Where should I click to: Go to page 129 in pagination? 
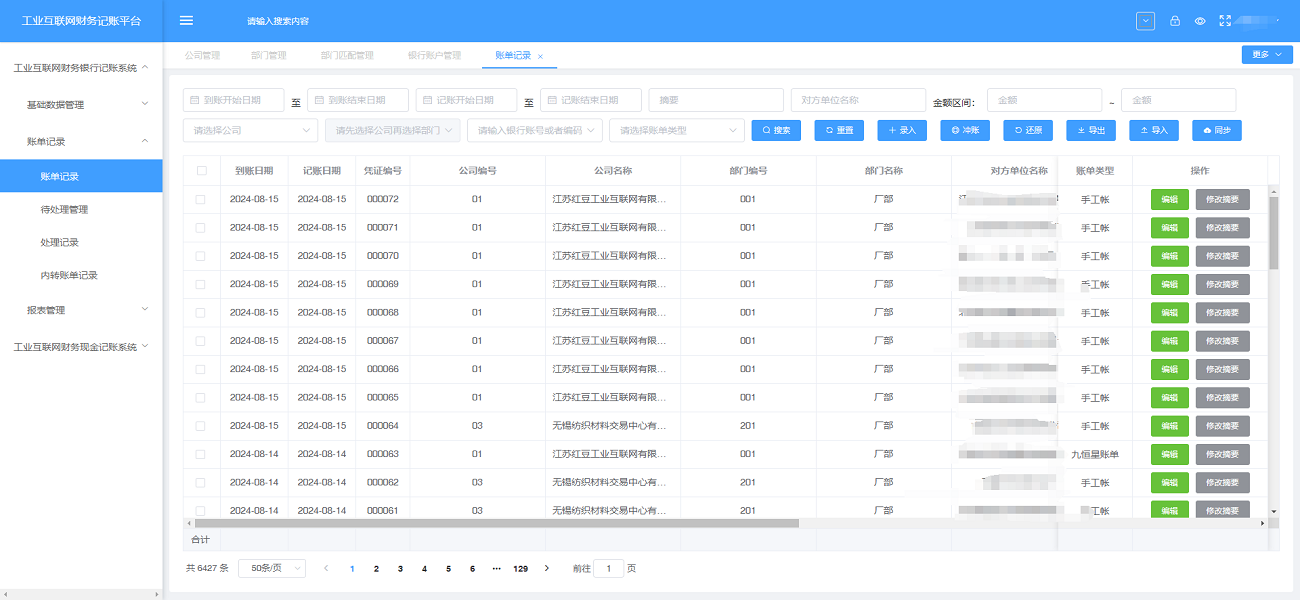520,568
